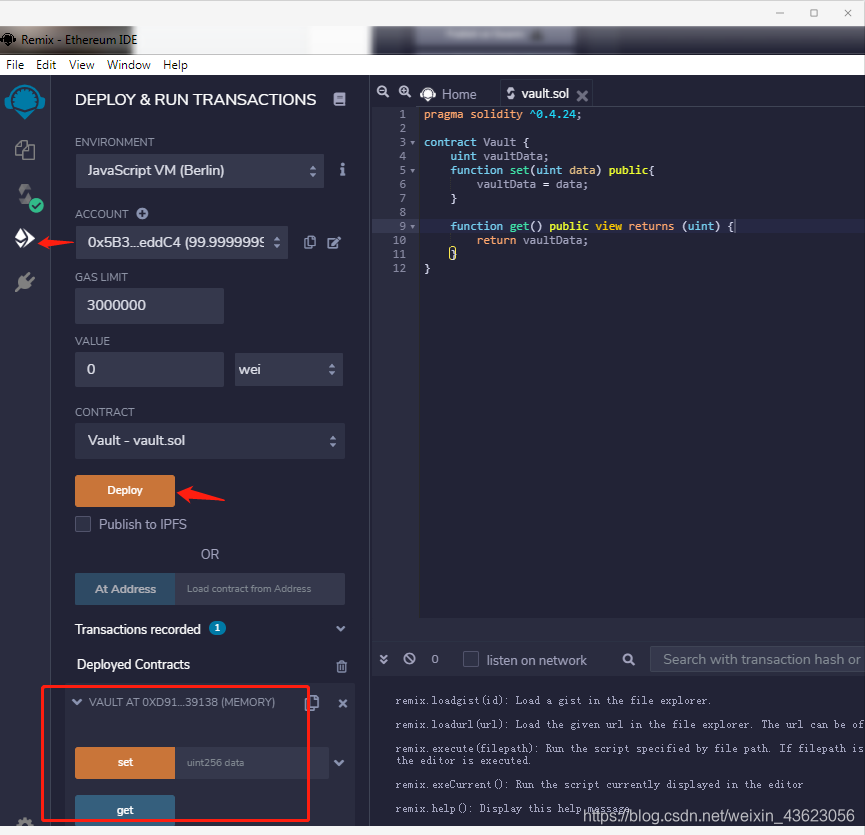Open the settings gear icon in the sidebar
865x835 pixels.
(x=25, y=821)
